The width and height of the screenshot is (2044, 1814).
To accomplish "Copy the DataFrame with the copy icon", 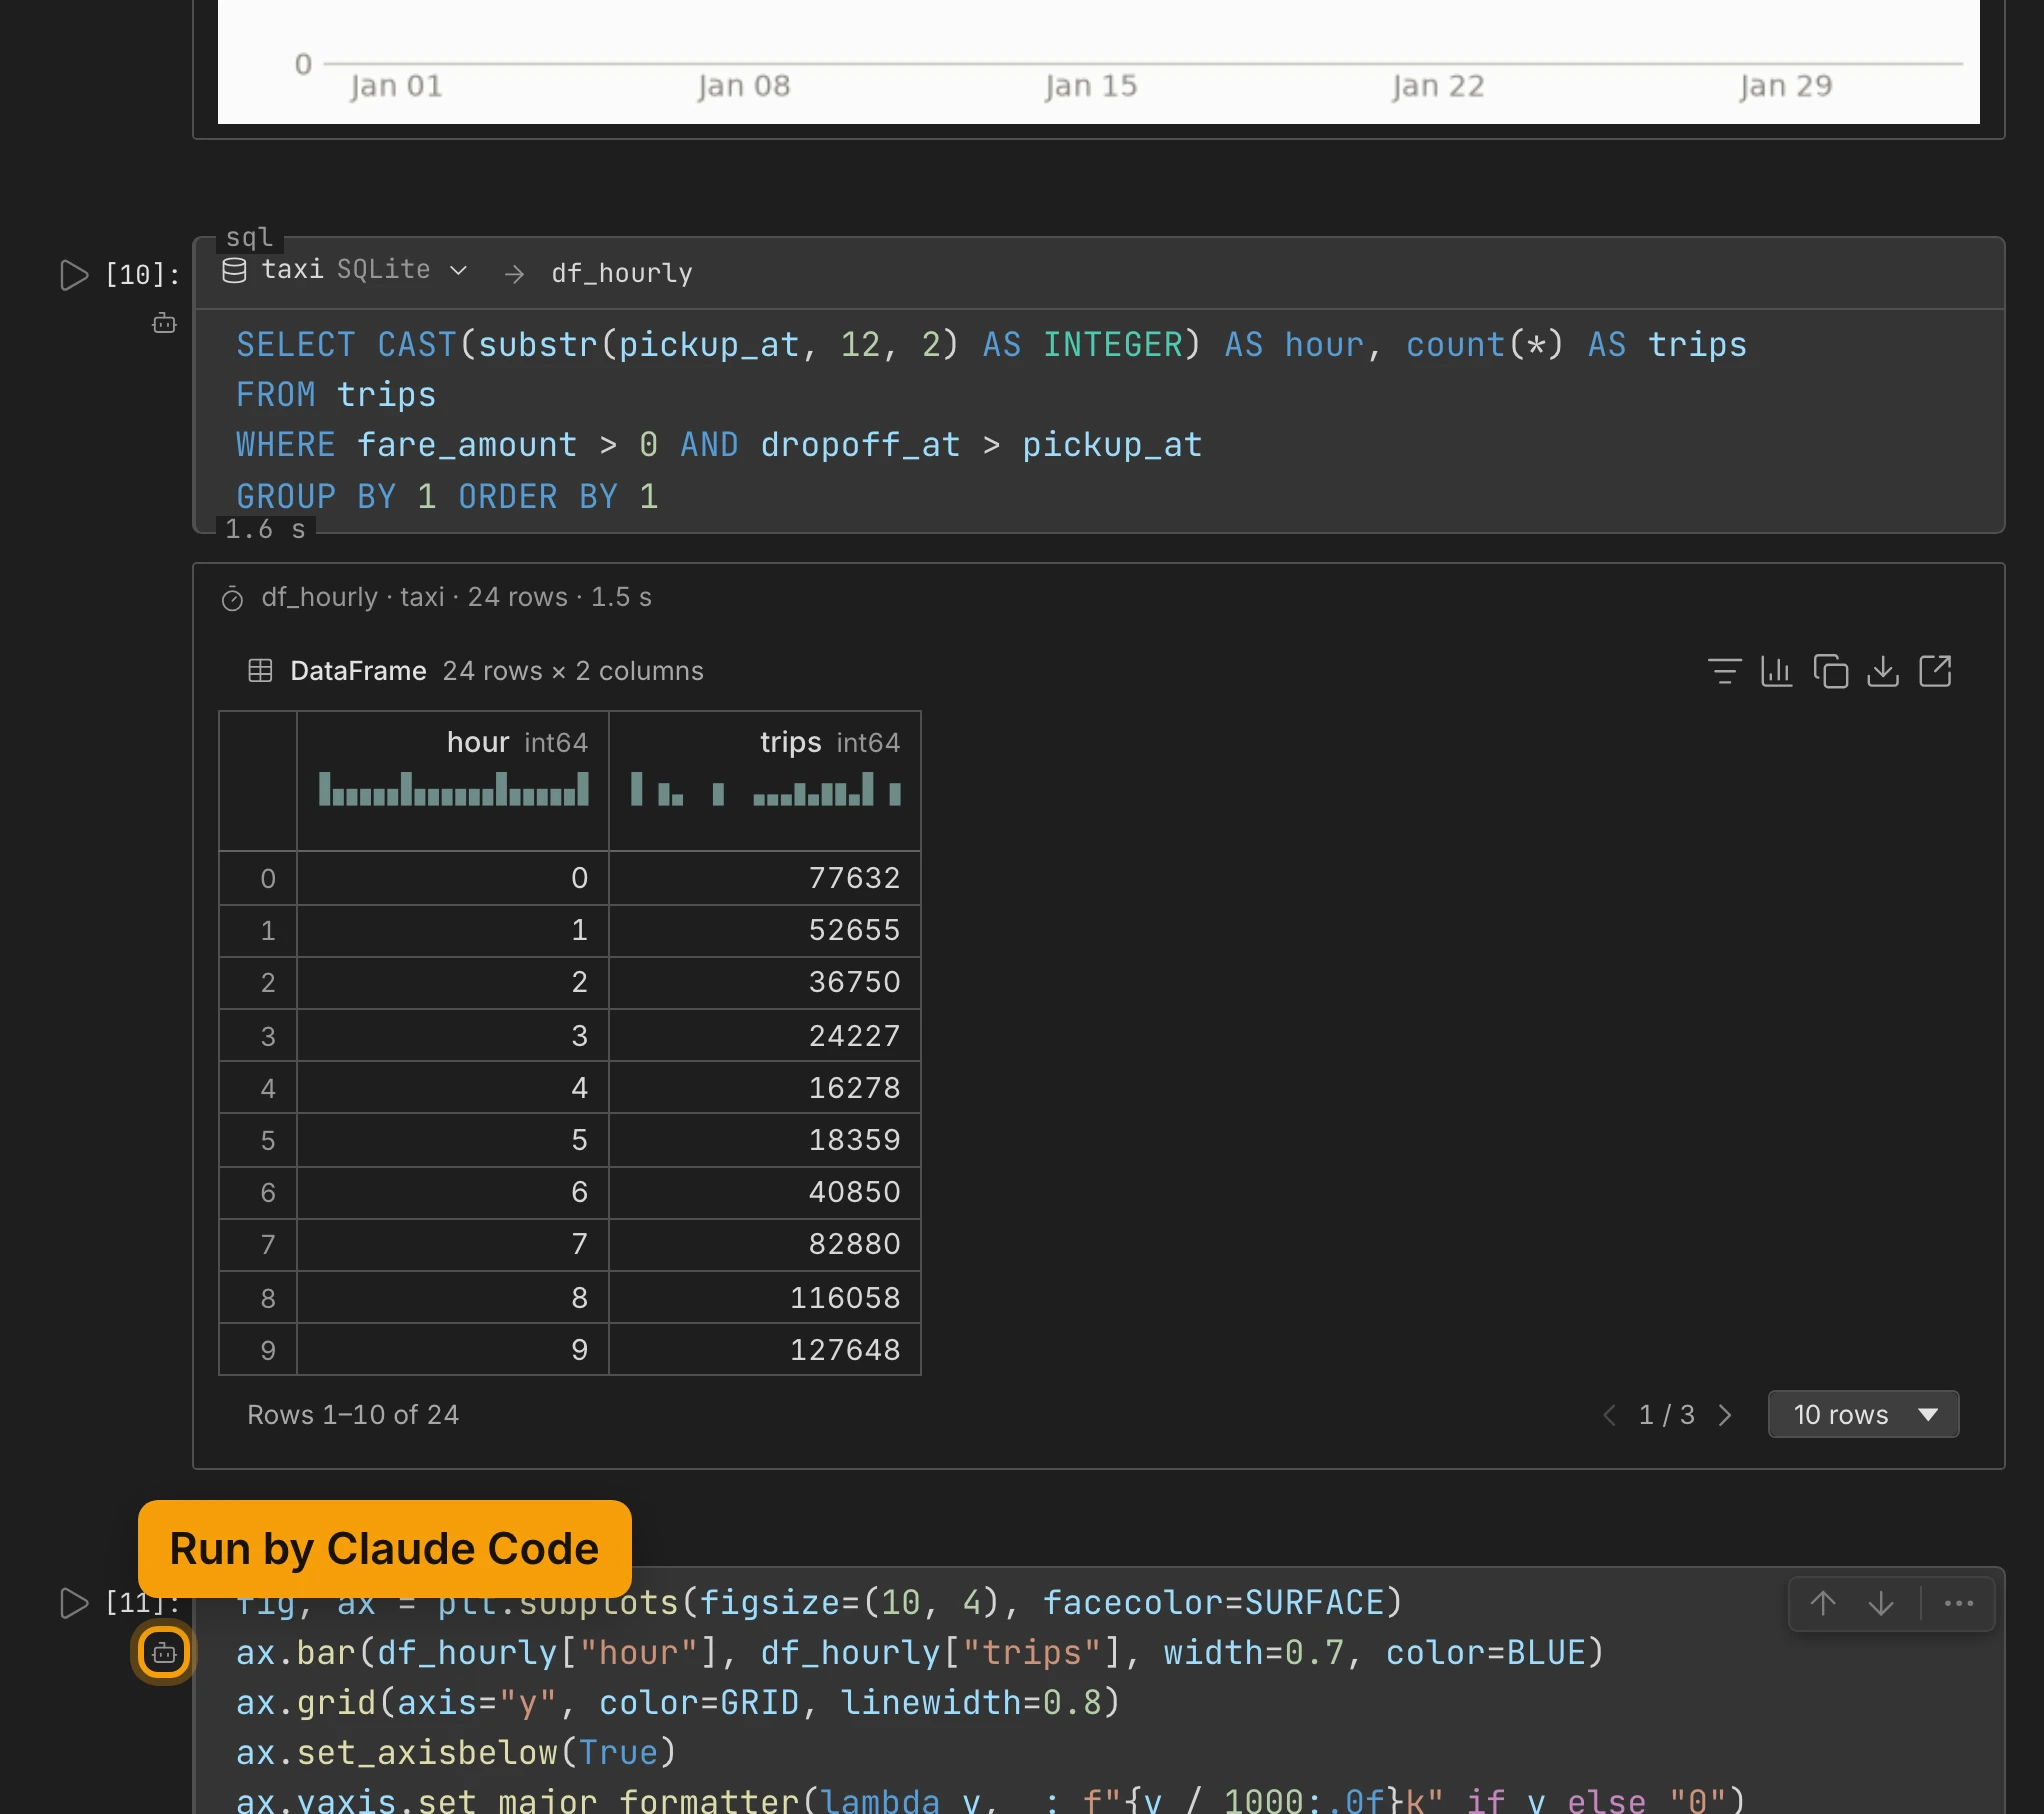I will tap(1830, 671).
